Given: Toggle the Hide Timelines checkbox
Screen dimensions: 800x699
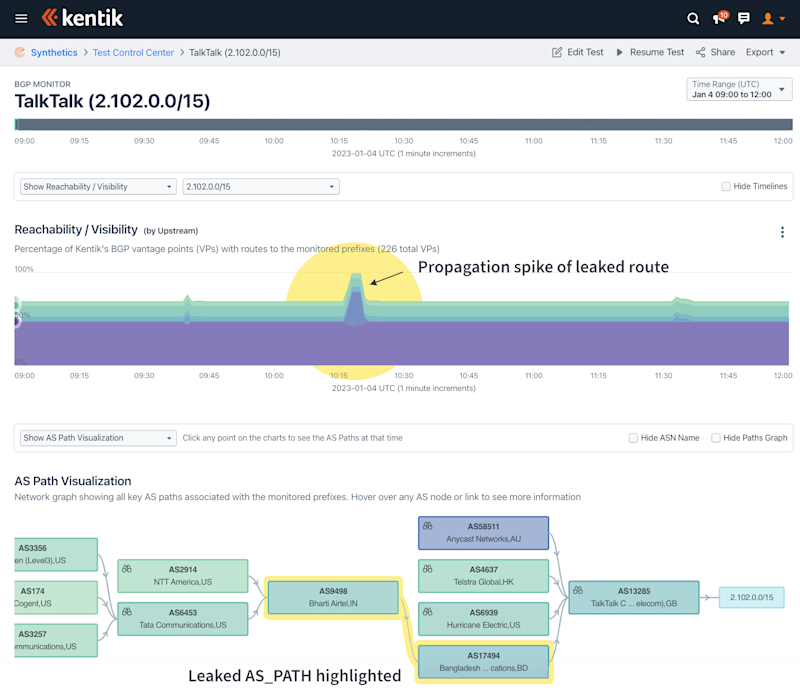Looking at the screenshot, I should pos(726,187).
